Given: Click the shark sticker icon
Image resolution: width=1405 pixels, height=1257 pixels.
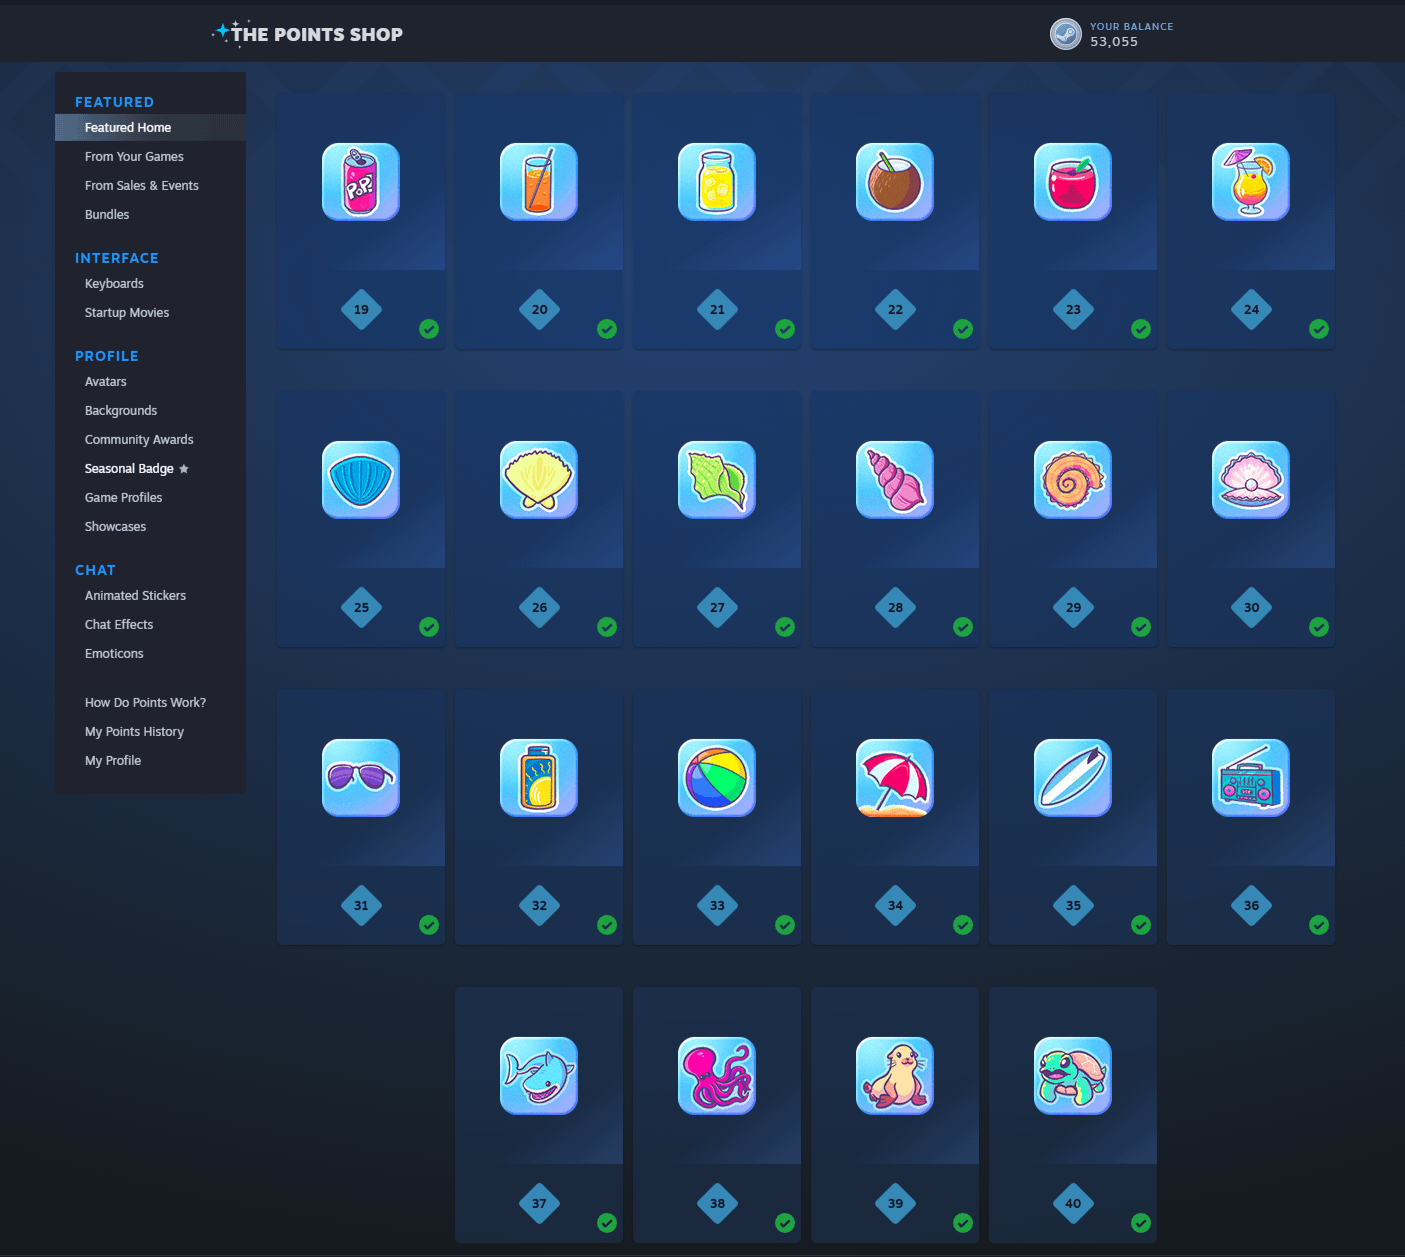Looking at the screenshot, I should tap(538, 1076).
